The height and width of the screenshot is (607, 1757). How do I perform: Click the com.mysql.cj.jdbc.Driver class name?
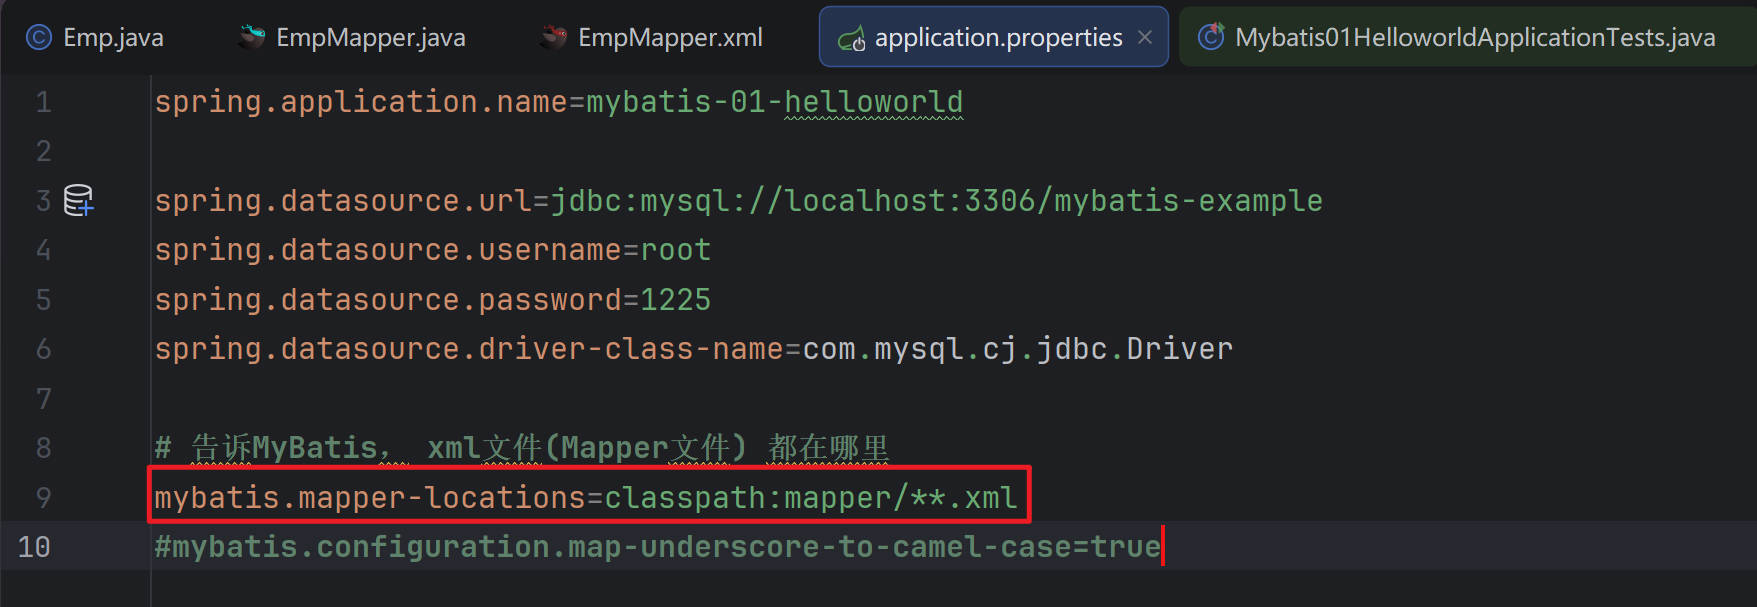click(1017, 349)
